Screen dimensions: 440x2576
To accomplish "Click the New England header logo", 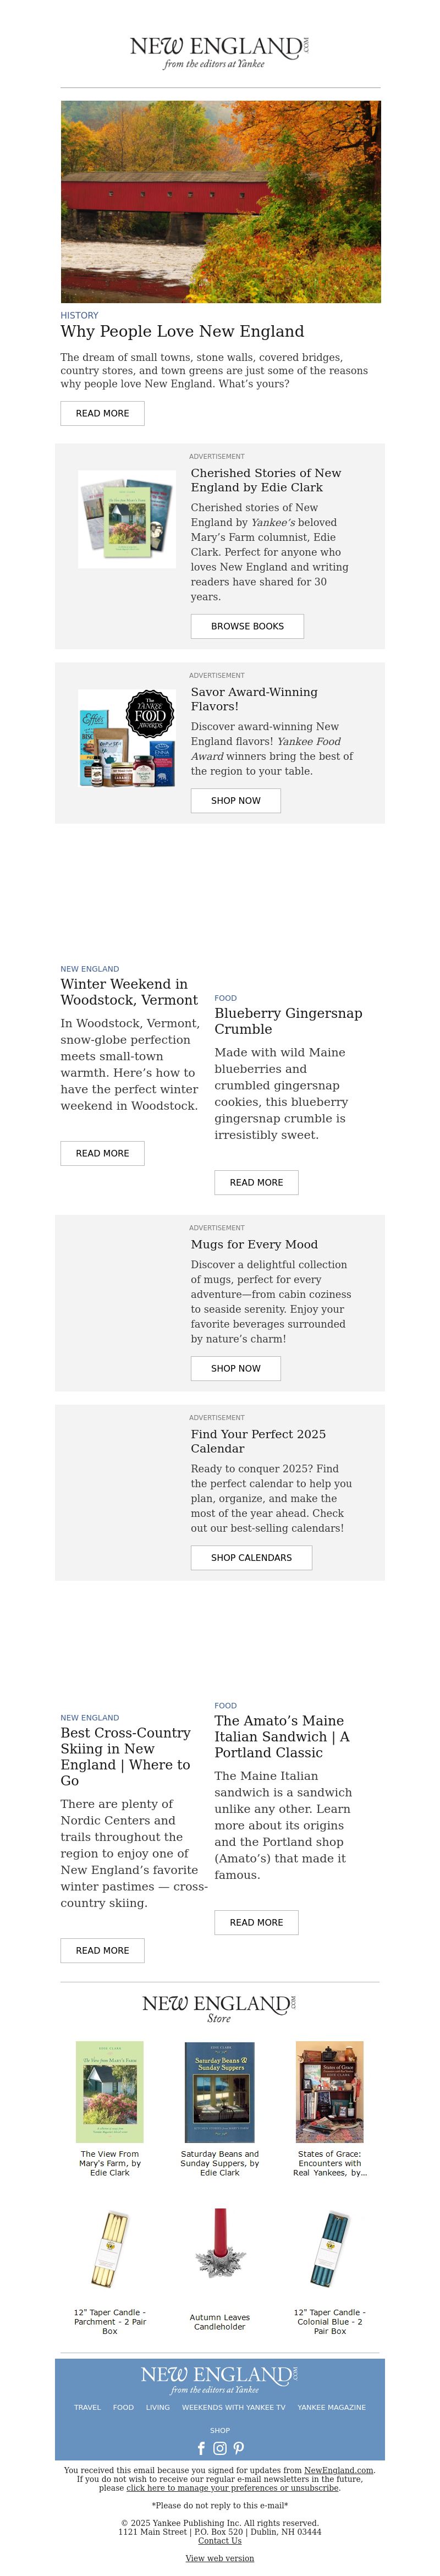I will (x=220, y=51).
